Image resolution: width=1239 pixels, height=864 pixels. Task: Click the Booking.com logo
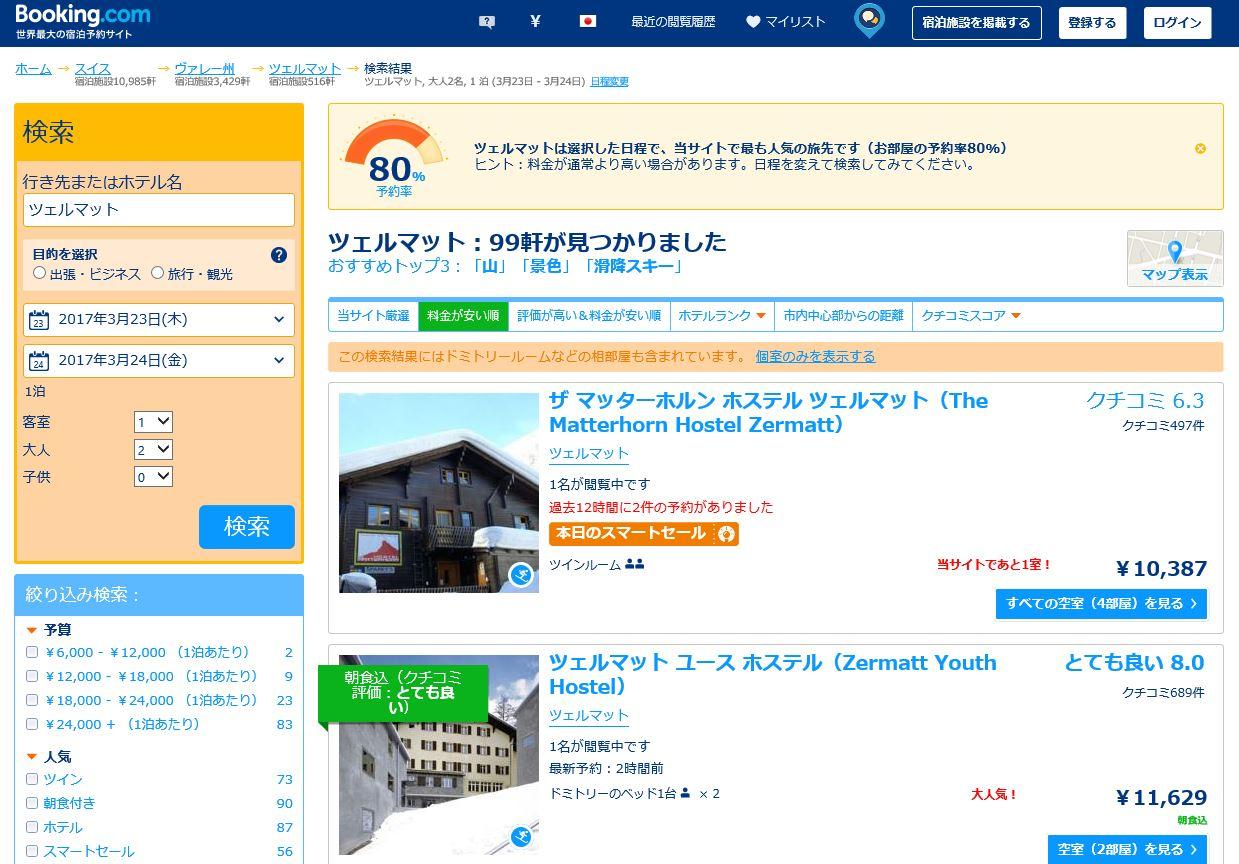[83, 15]
